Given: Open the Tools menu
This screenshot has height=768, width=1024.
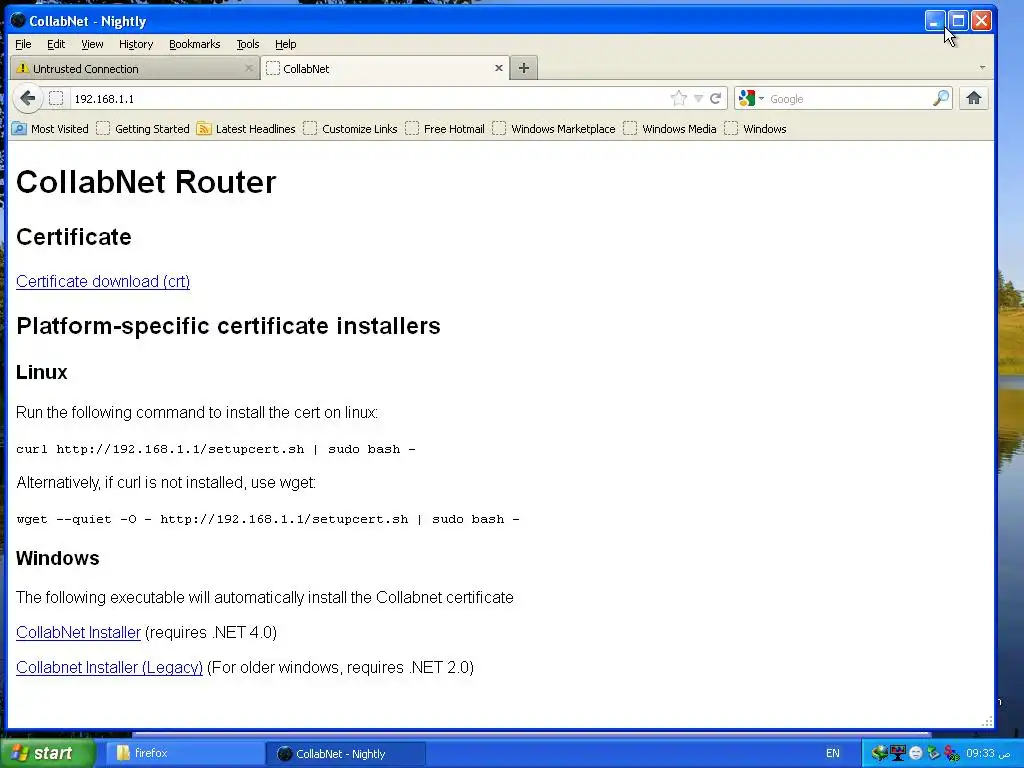Looking at the screenshot, I should 248,44.
